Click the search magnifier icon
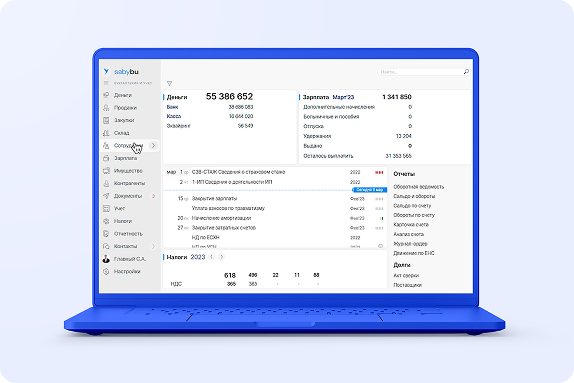The height and width of the screenshot is (383, 574). tap(466, 72)
